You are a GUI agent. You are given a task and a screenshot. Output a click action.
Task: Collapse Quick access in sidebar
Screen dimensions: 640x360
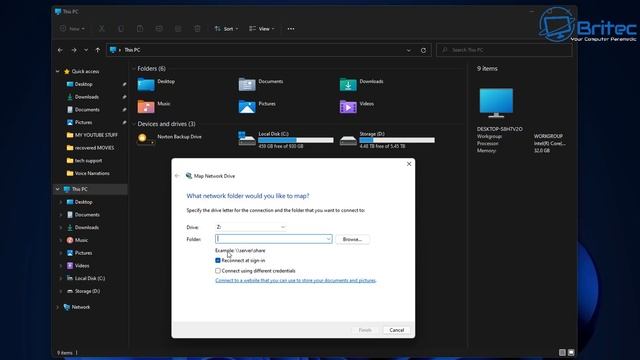coord(58,71)
